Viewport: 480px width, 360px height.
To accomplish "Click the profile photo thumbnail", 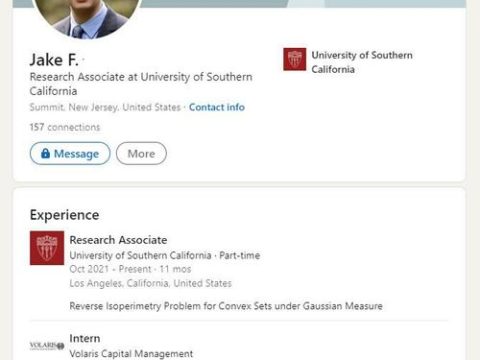I will point(87,17).
